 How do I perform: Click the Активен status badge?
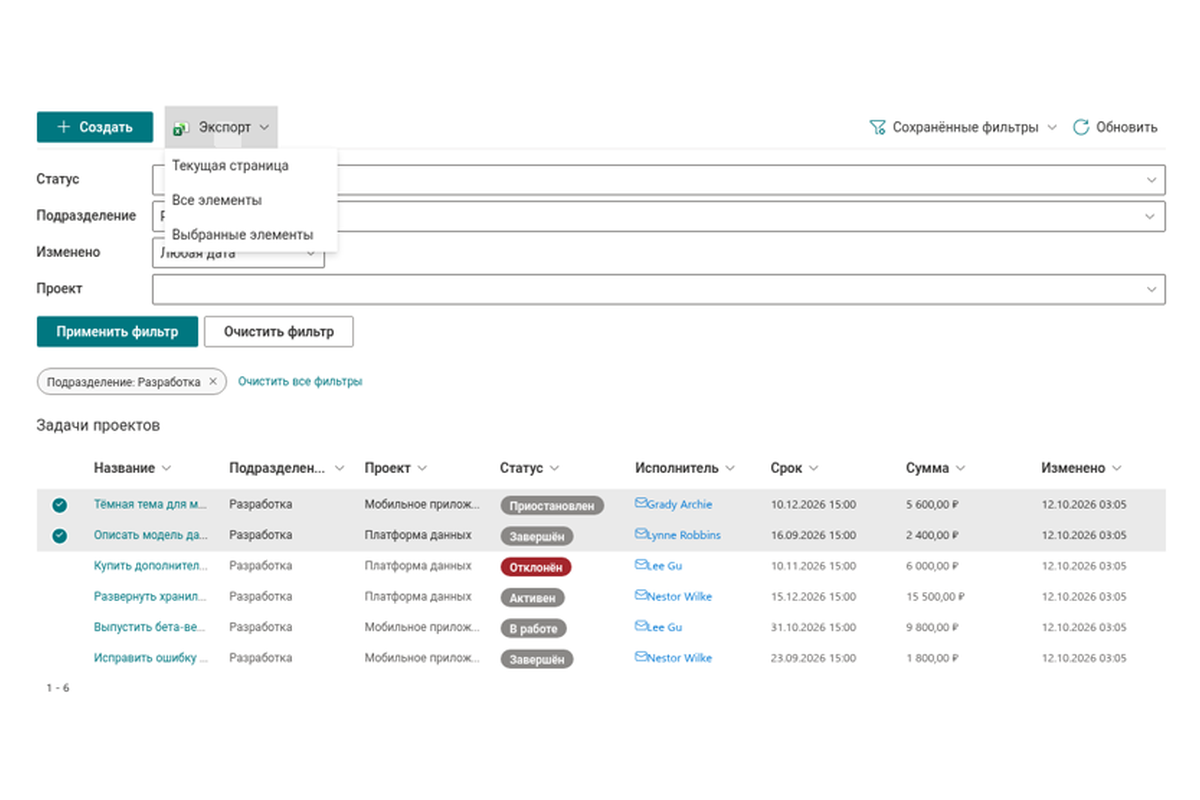click(533, 598)
